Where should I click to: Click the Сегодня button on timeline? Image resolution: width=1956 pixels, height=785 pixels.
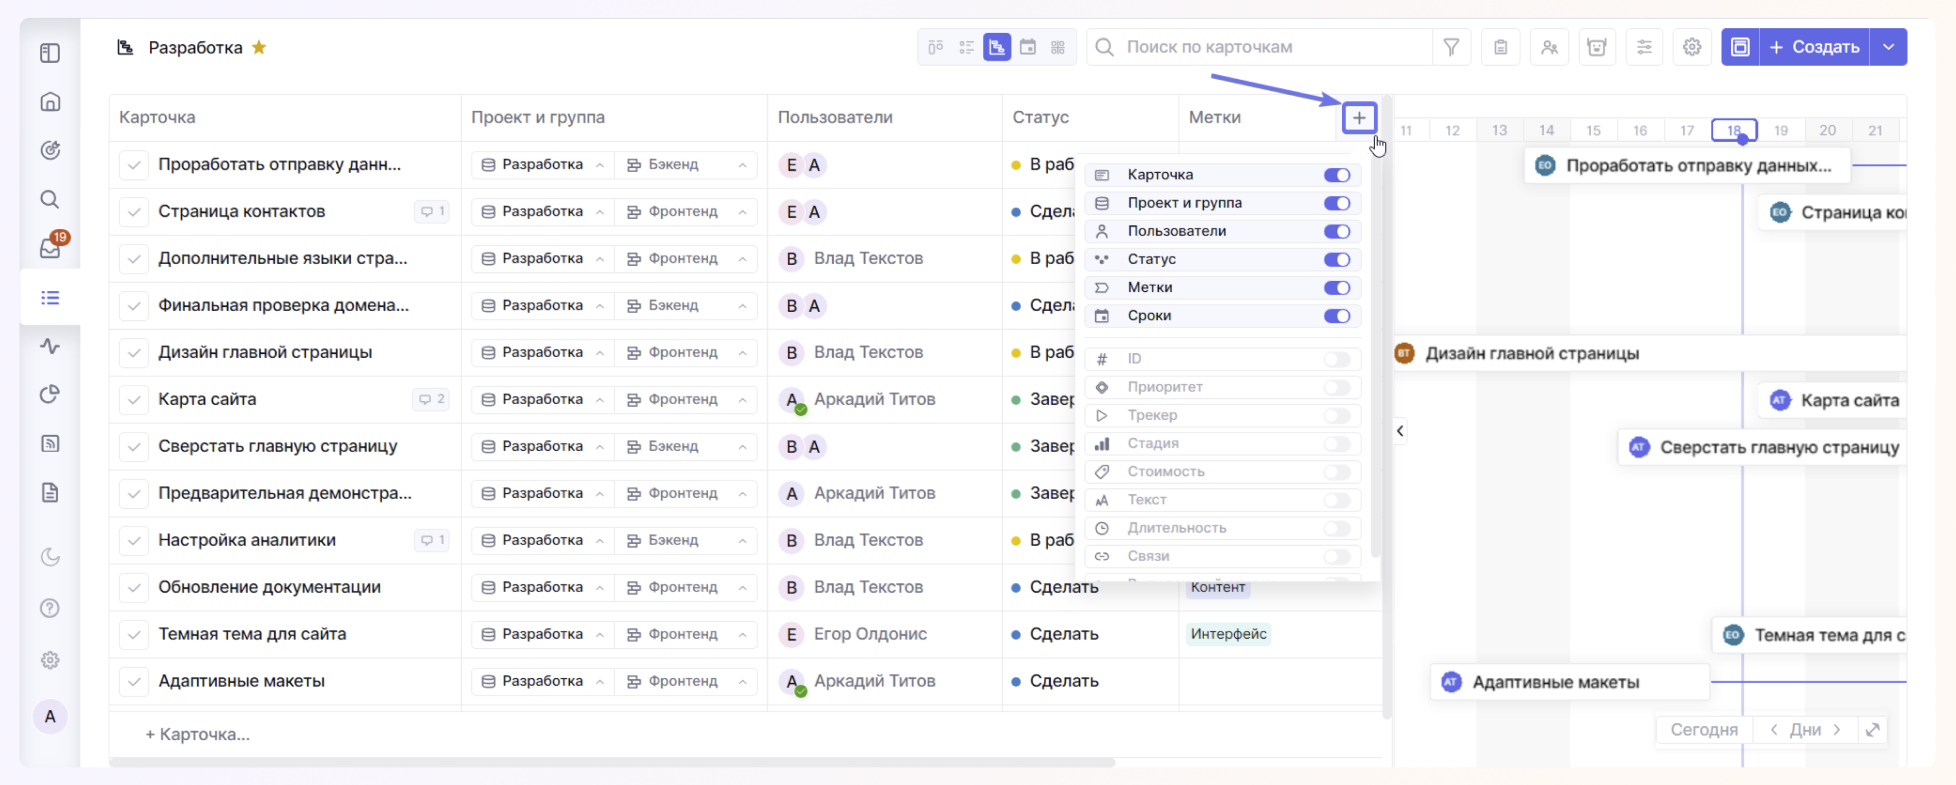tap(1703, 730)
